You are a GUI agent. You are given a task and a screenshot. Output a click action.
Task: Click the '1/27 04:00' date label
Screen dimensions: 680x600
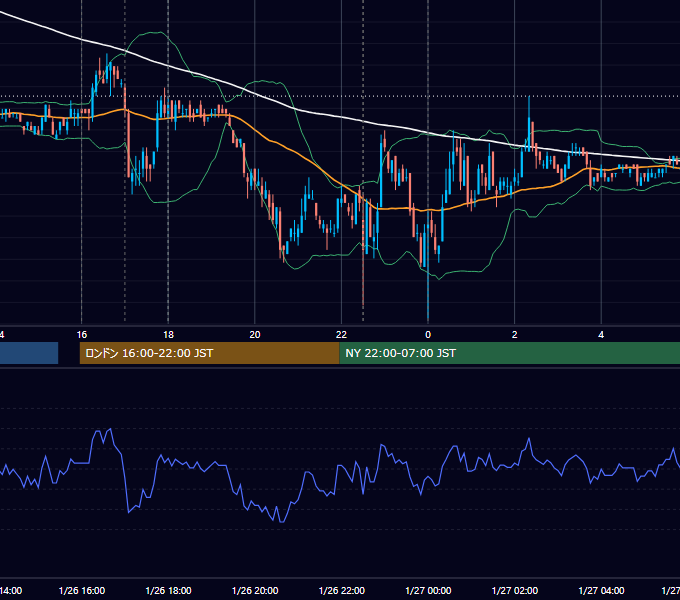click(x=602, y=591)
